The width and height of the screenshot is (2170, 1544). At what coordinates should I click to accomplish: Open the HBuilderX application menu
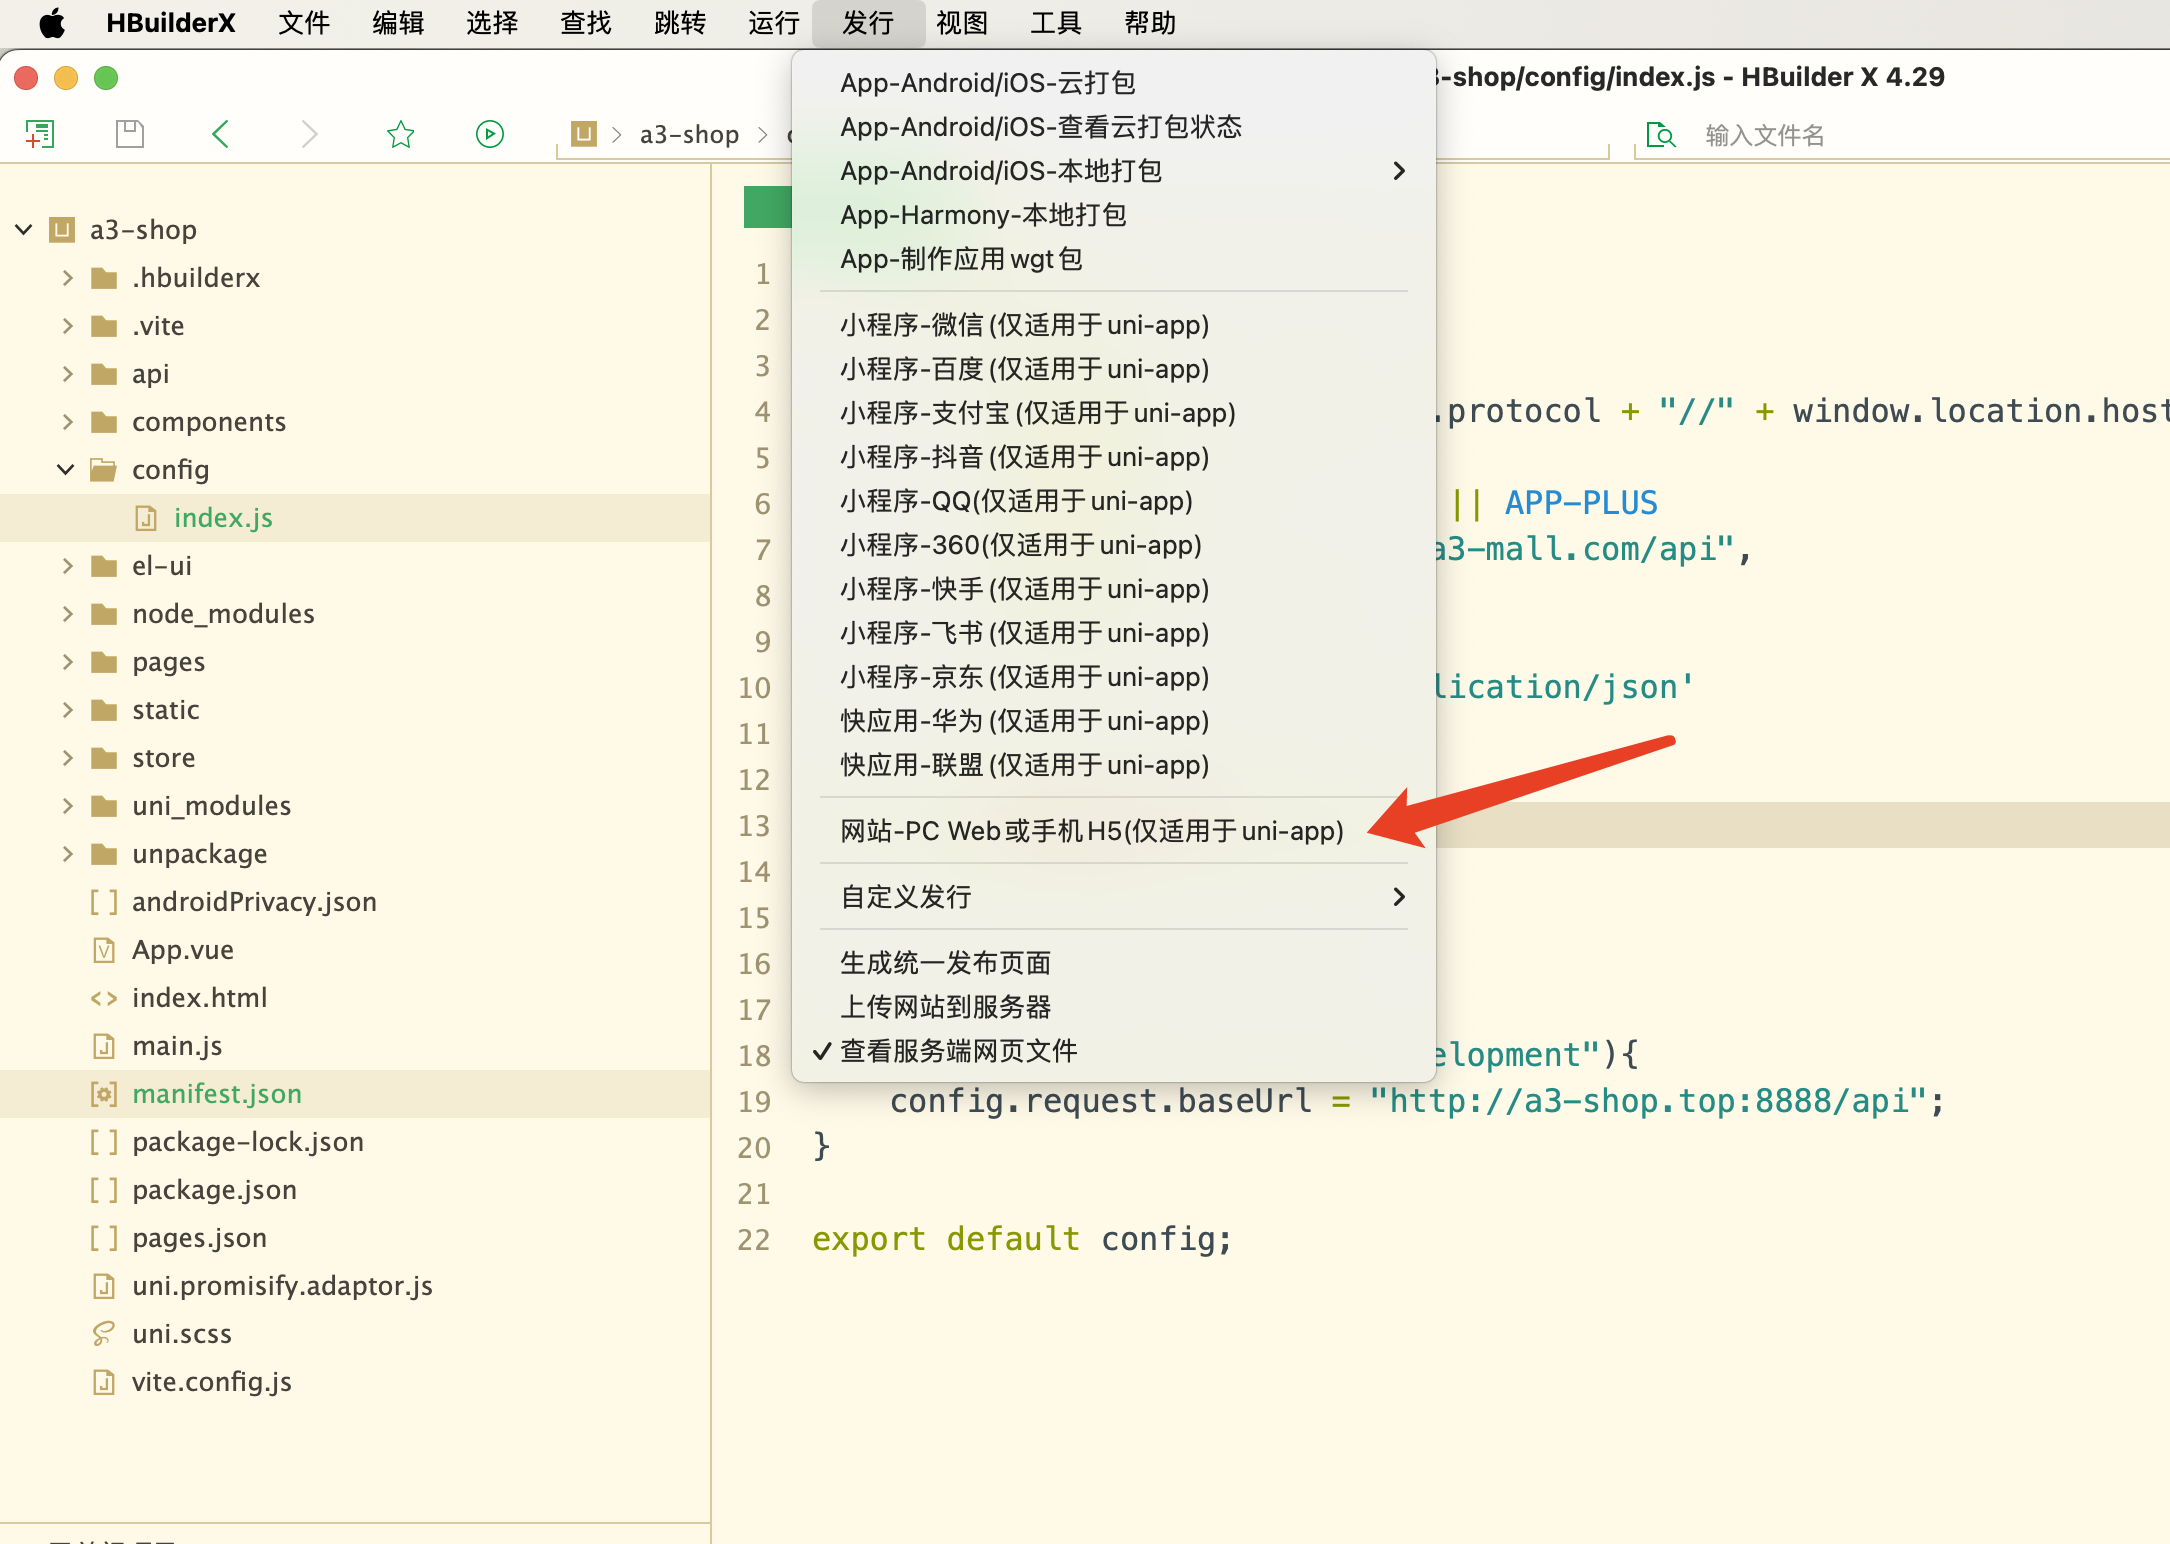click(x=171, y=23)
